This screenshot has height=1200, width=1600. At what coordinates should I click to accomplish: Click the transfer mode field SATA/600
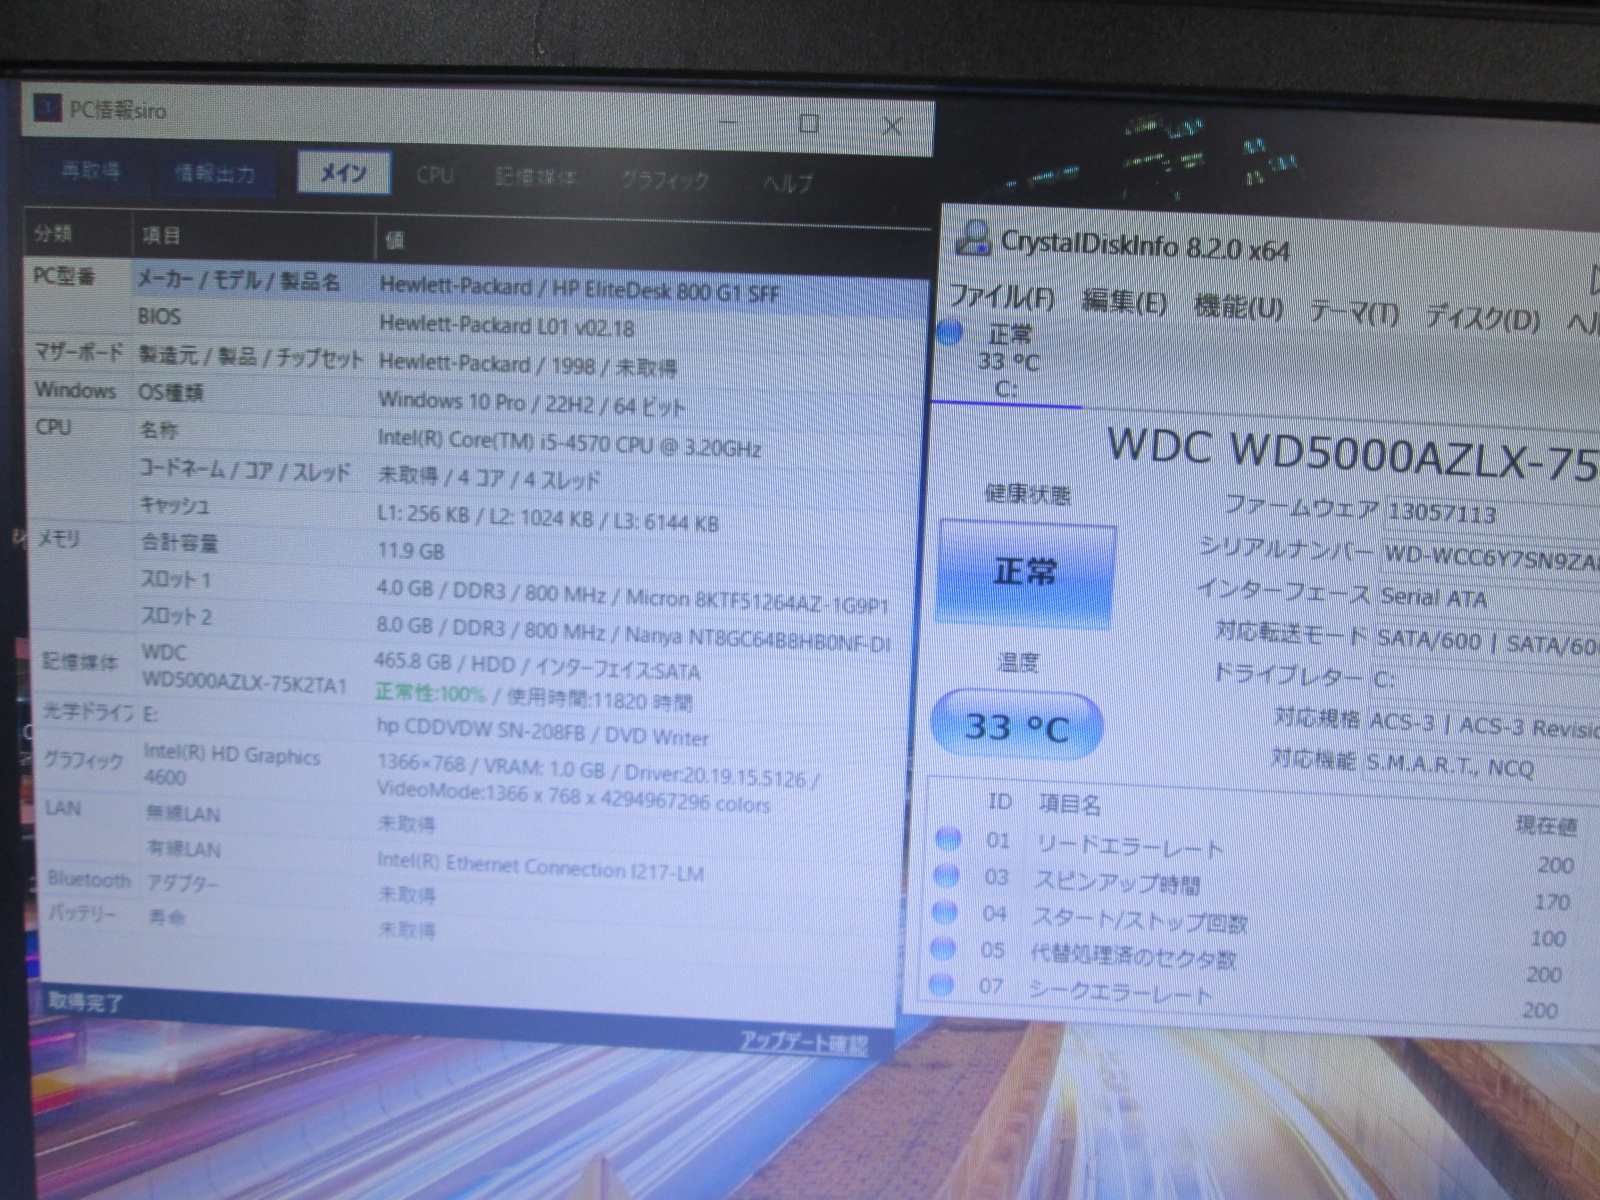(x=1487, y=642)
